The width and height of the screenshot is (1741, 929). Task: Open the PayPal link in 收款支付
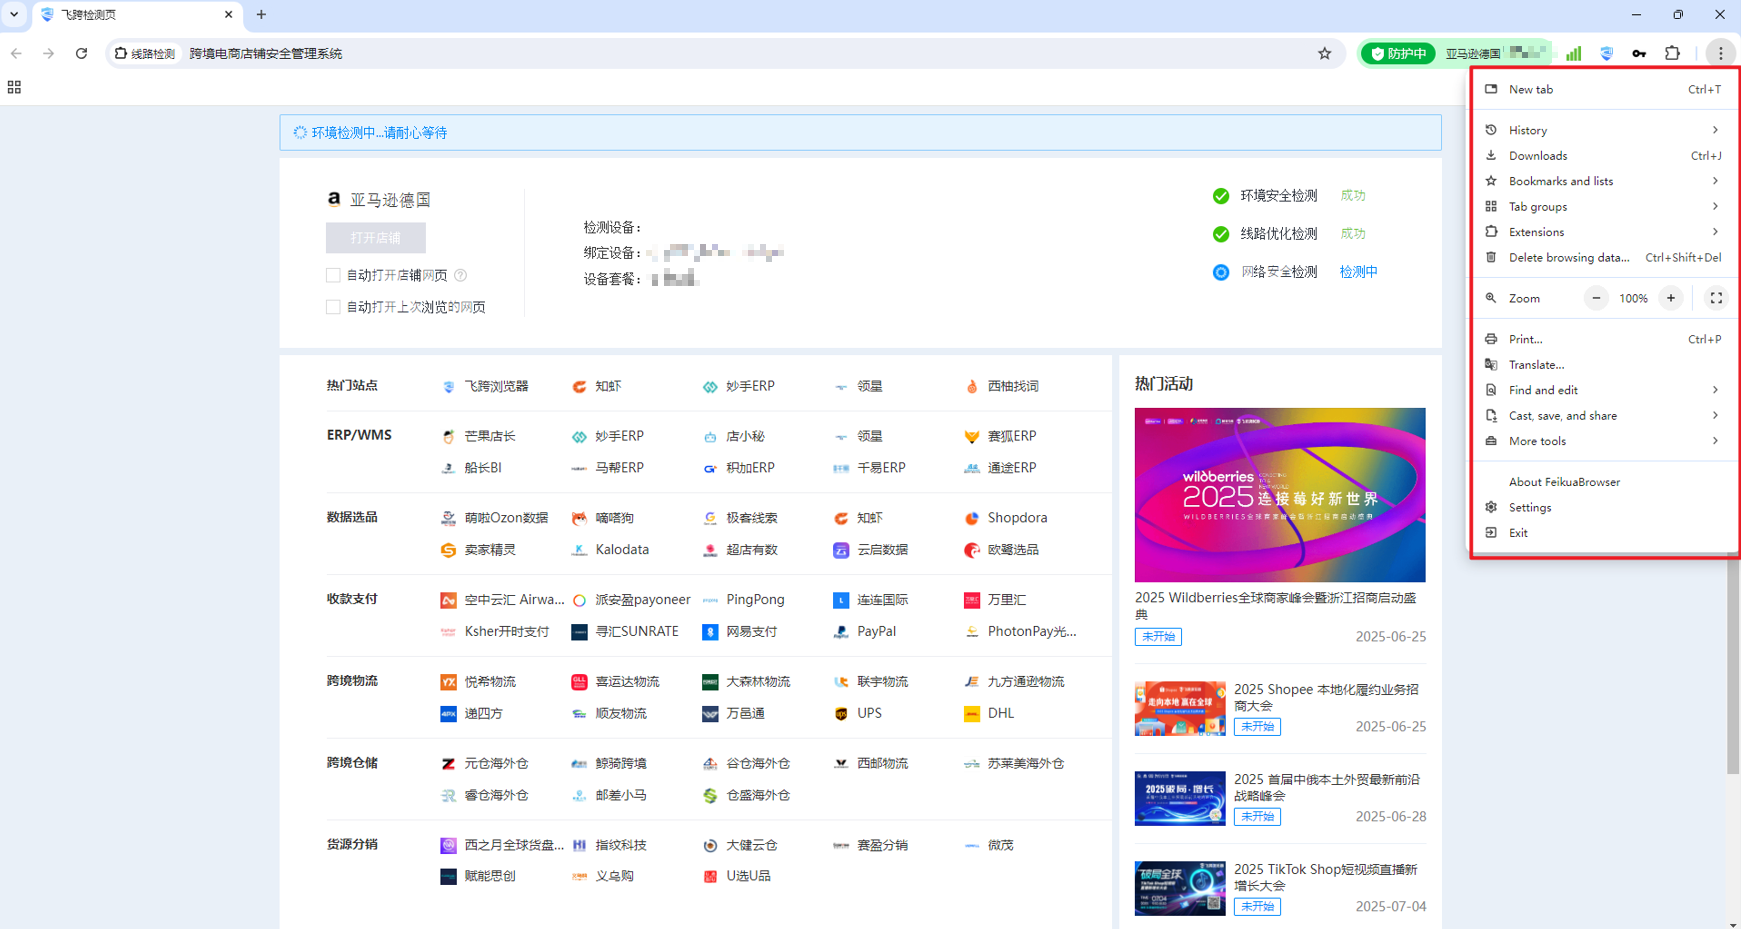[x=875, y=632]
